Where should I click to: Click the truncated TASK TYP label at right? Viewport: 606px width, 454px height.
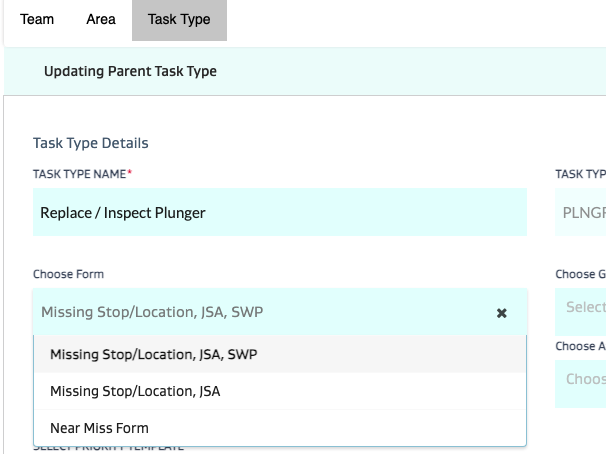[x=580, y=174]
